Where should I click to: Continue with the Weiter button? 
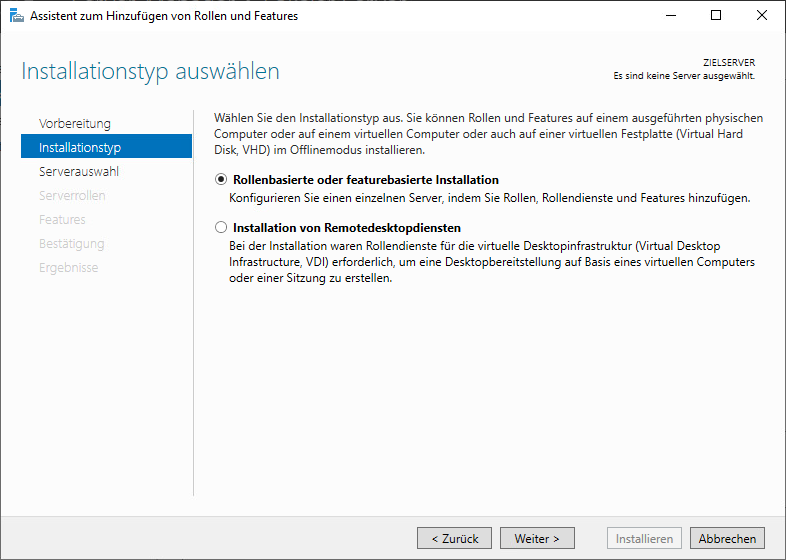(537, 538)
